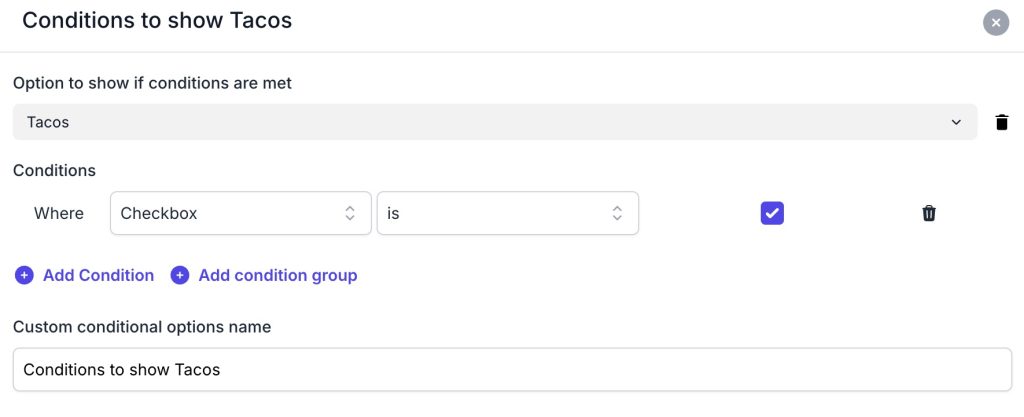Click the Add Condition link text

[x=98, y=275]
